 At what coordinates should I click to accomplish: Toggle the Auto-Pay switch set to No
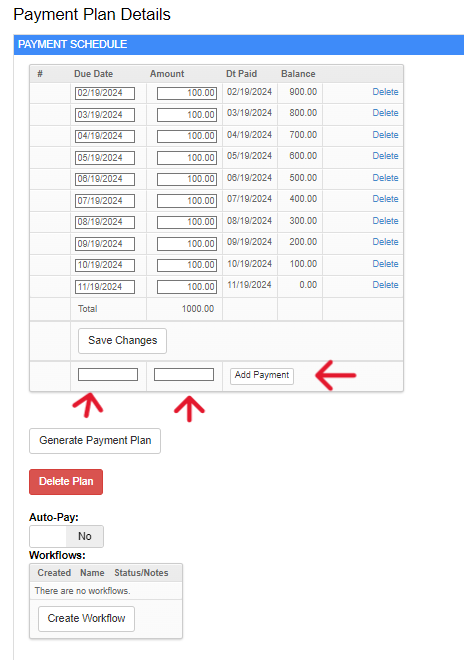[66, 536]
